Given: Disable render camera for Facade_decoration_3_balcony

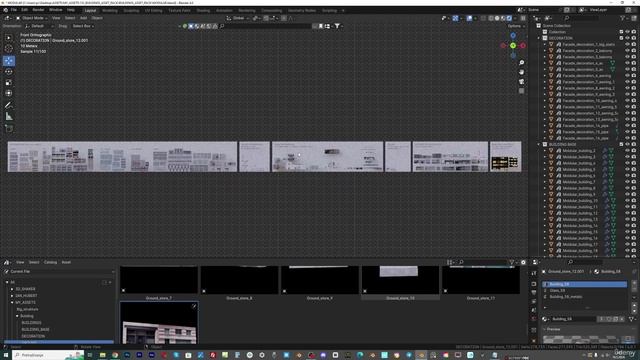Looking at the screenshot, I should point(633,57).
